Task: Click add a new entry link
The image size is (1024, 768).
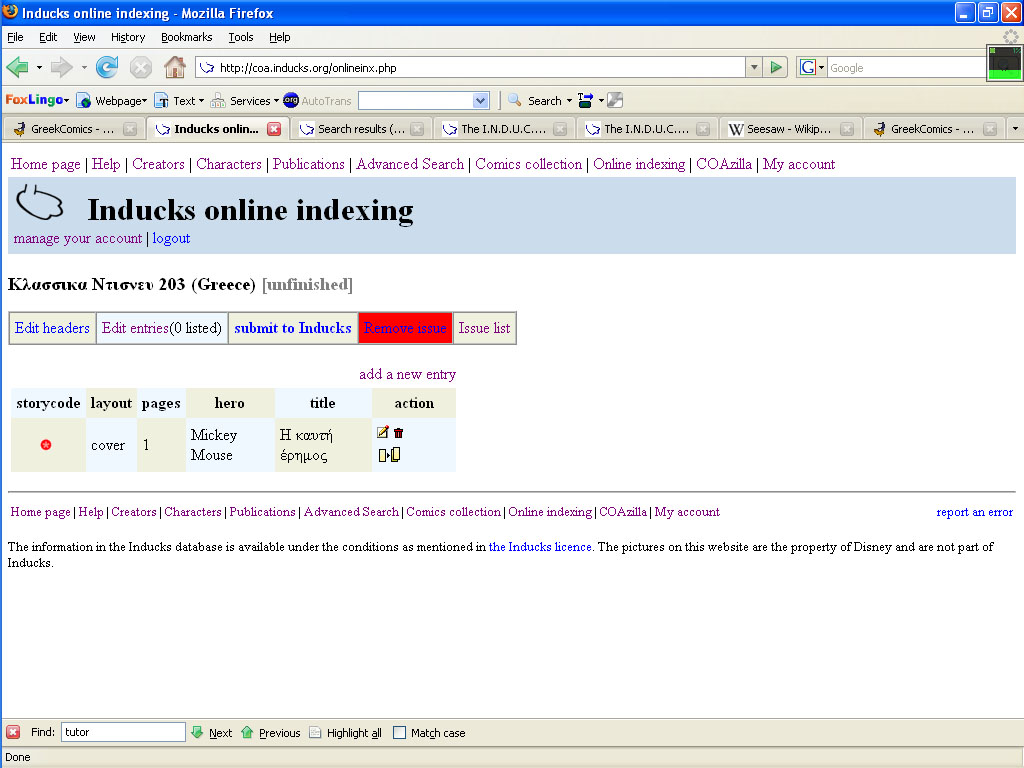Action: point(407,374)
